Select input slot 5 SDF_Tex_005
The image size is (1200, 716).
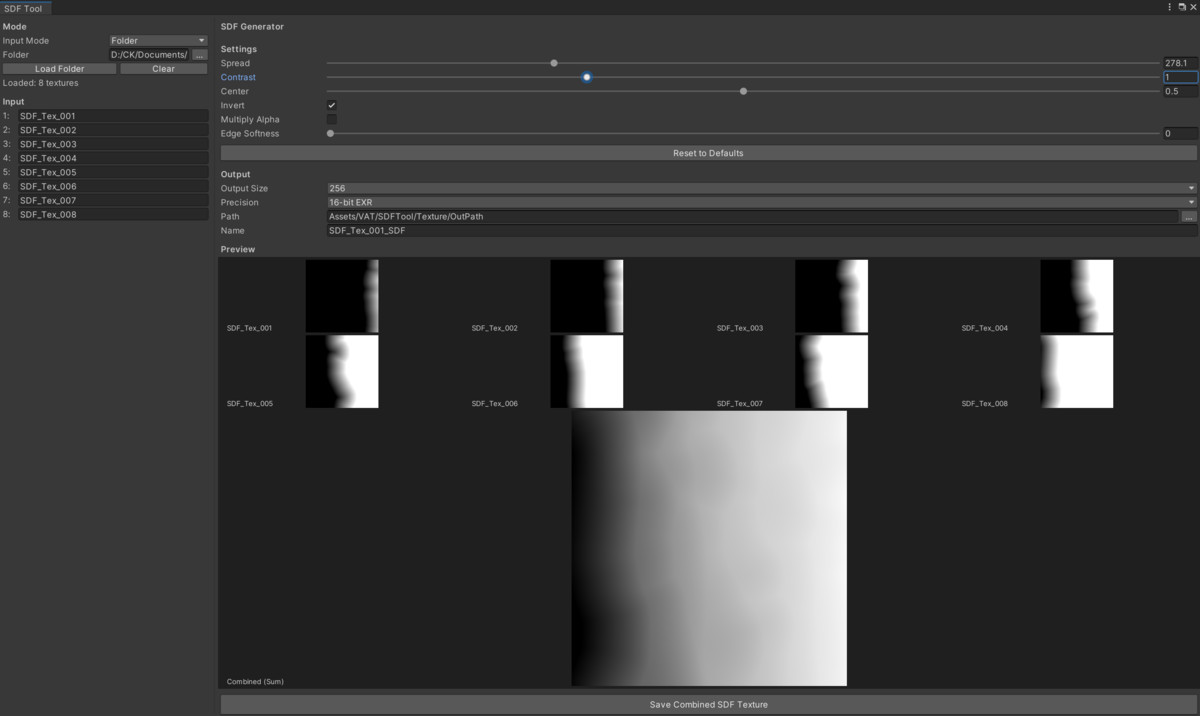(x=113, y=172)
